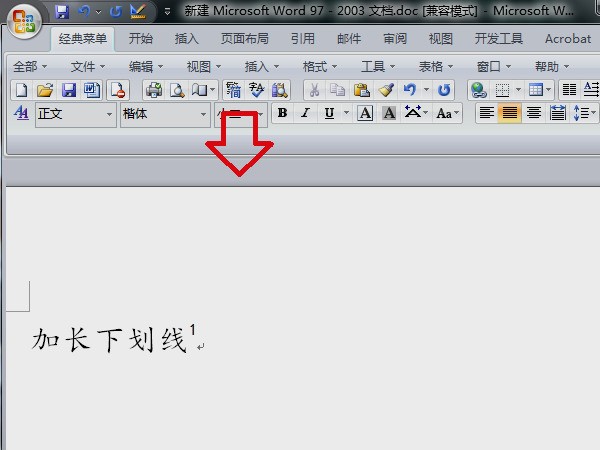The width and height of the screenshot is (600, 450).
Task: Open the font name dropdown 楷体
Action: coord(203,114)
